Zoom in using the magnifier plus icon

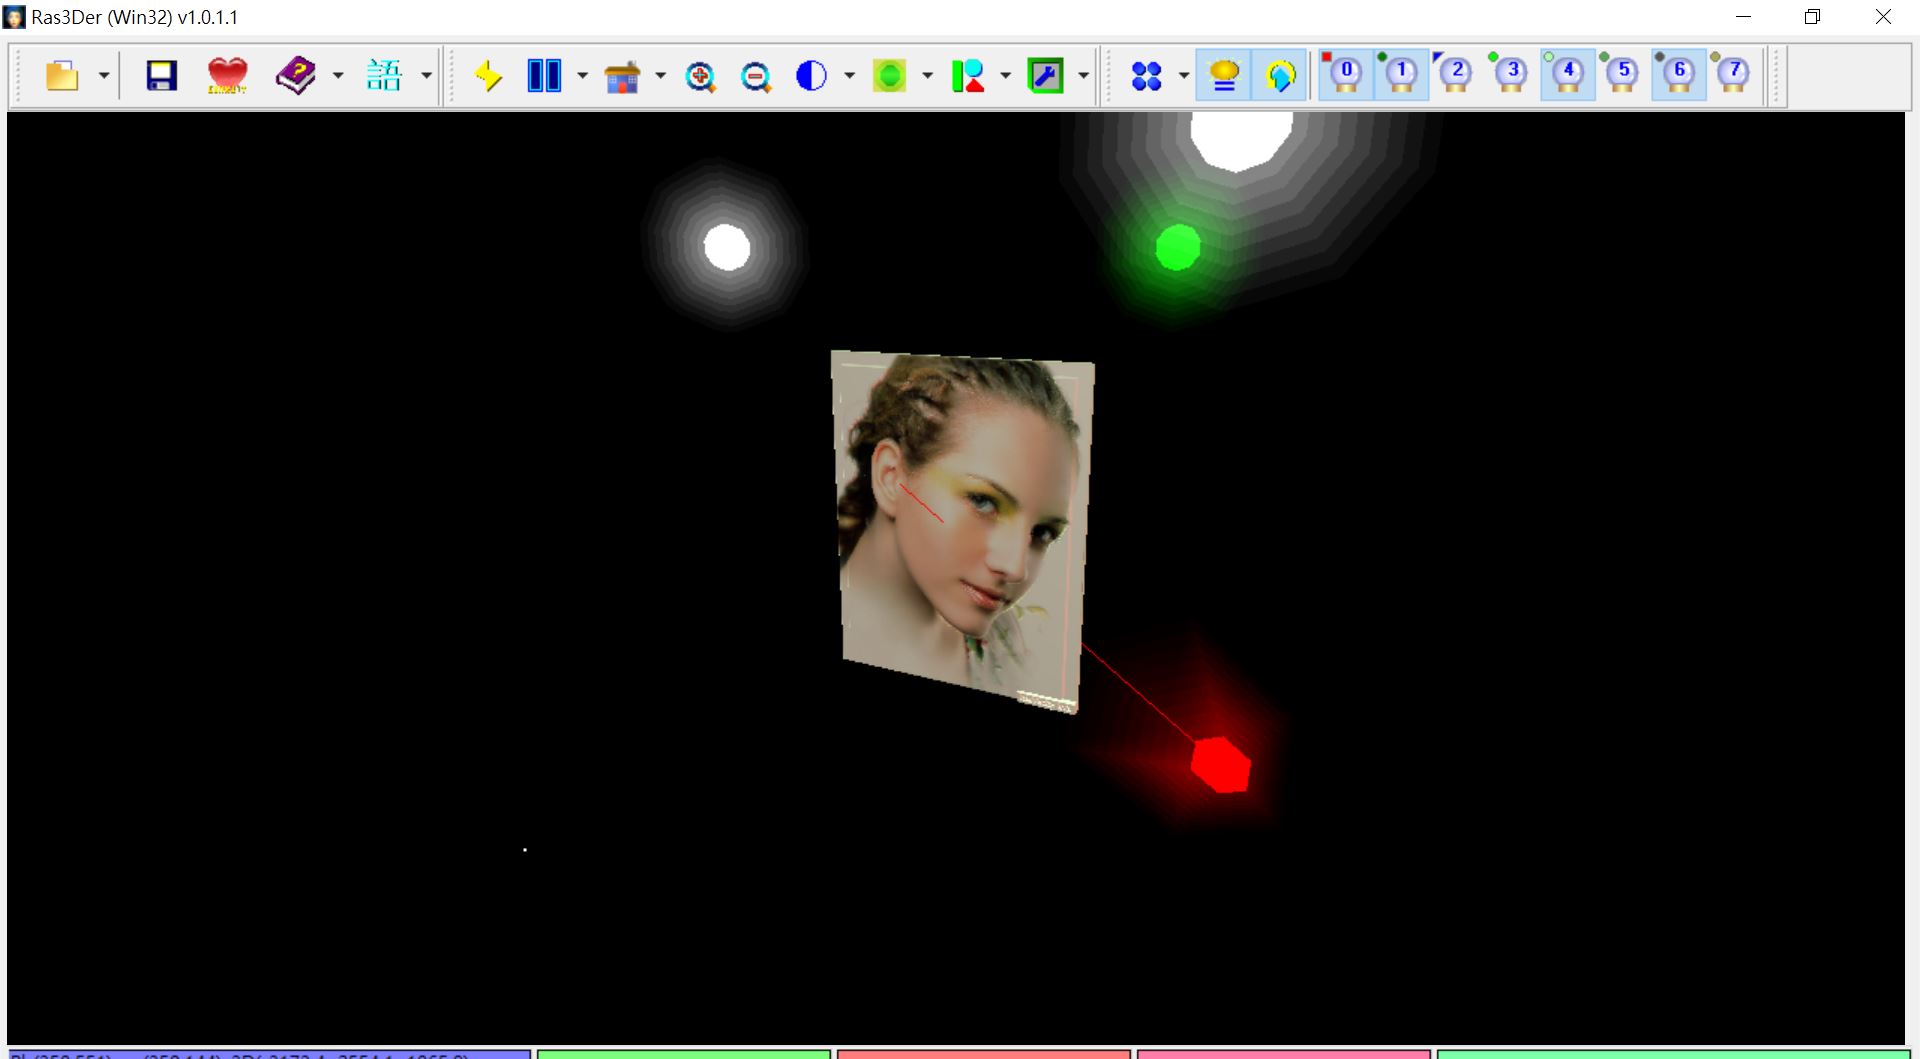(x=701, y=75)
